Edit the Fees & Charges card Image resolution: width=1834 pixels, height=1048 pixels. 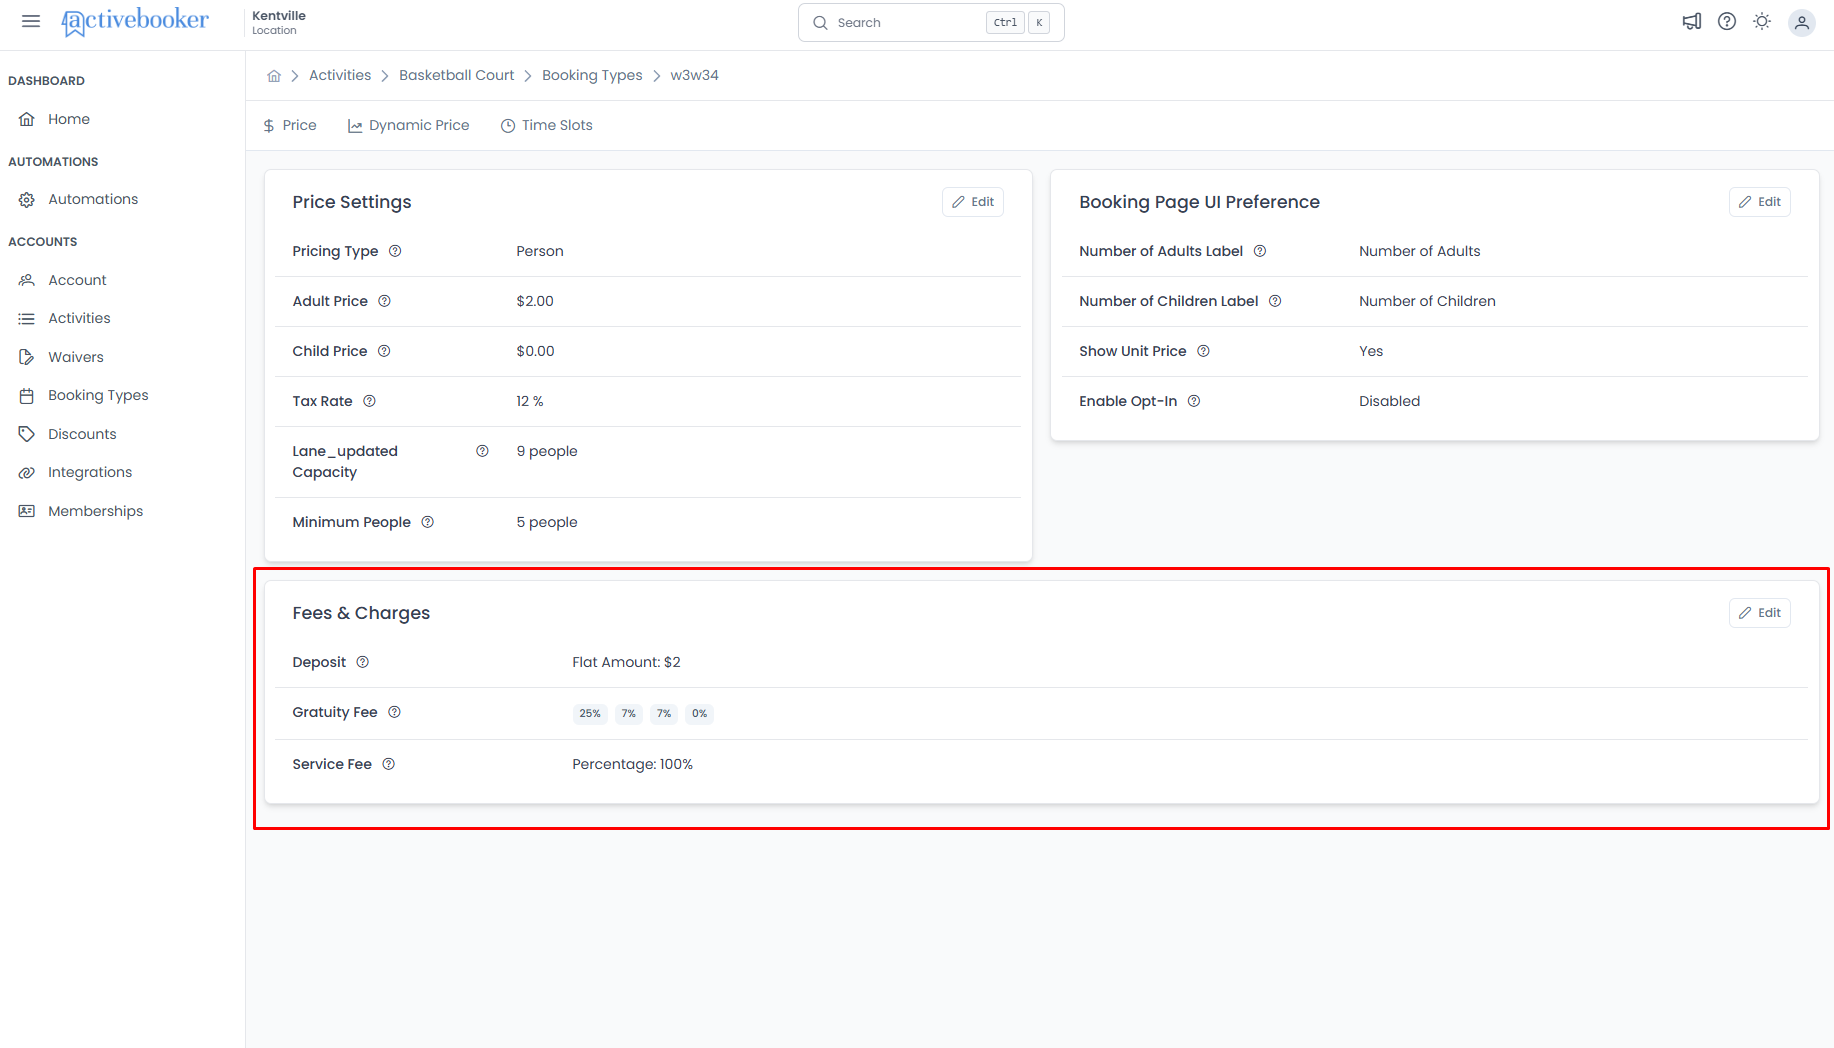pos(1760,613)
